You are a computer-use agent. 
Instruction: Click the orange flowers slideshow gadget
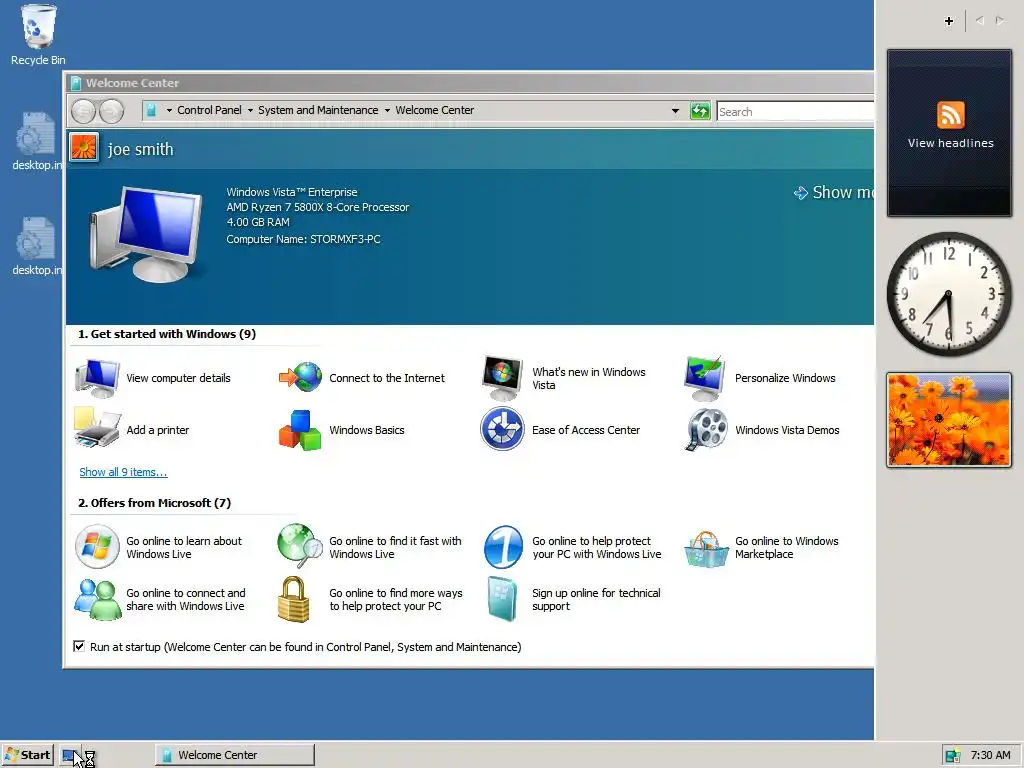tap(949, 420)
